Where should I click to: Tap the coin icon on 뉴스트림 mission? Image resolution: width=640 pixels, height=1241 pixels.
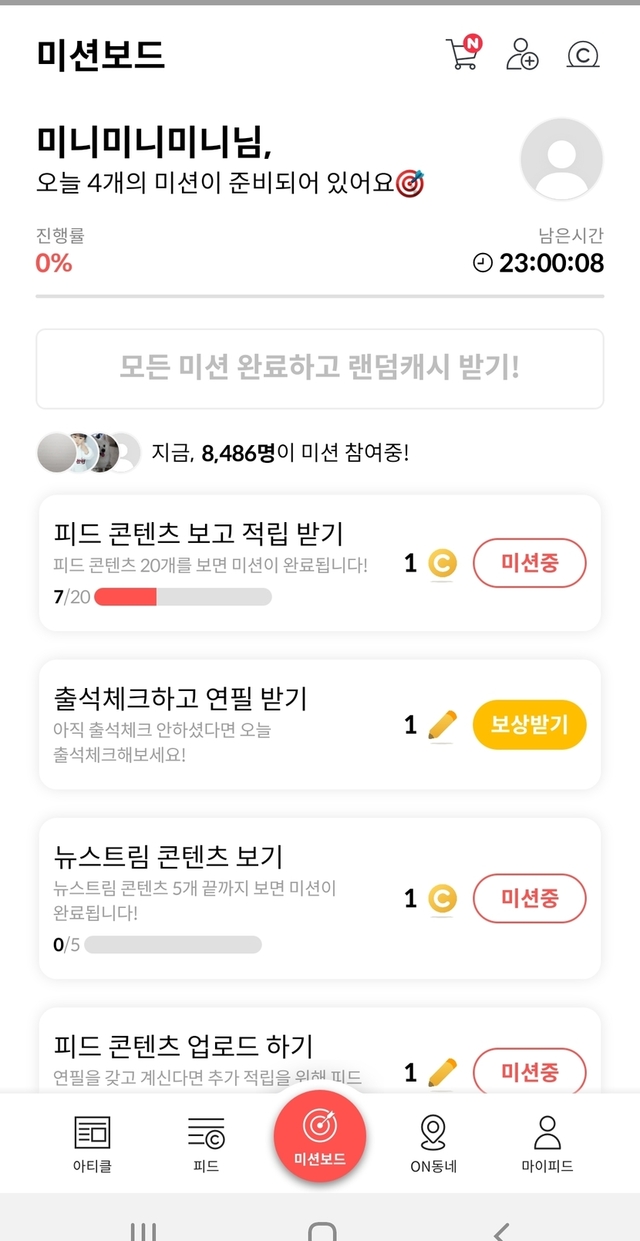442,898
